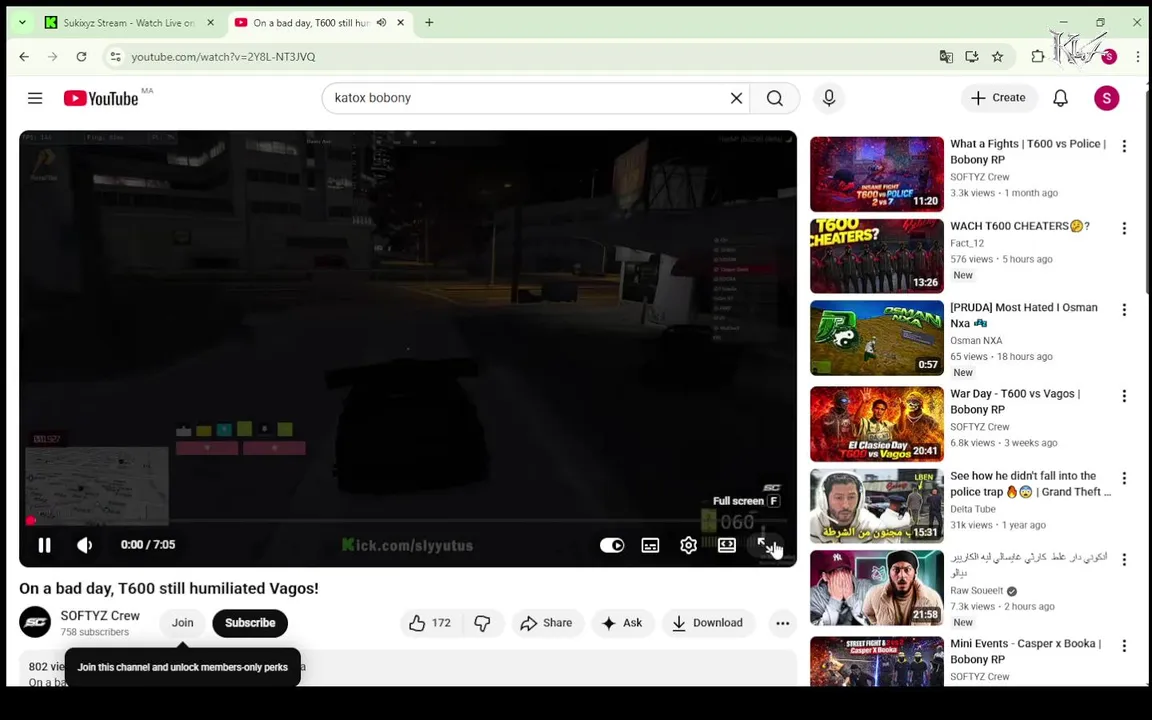Screen dimensions: 1152x720
Task: Enter full screen mode
Action: [x=765, y=545]
